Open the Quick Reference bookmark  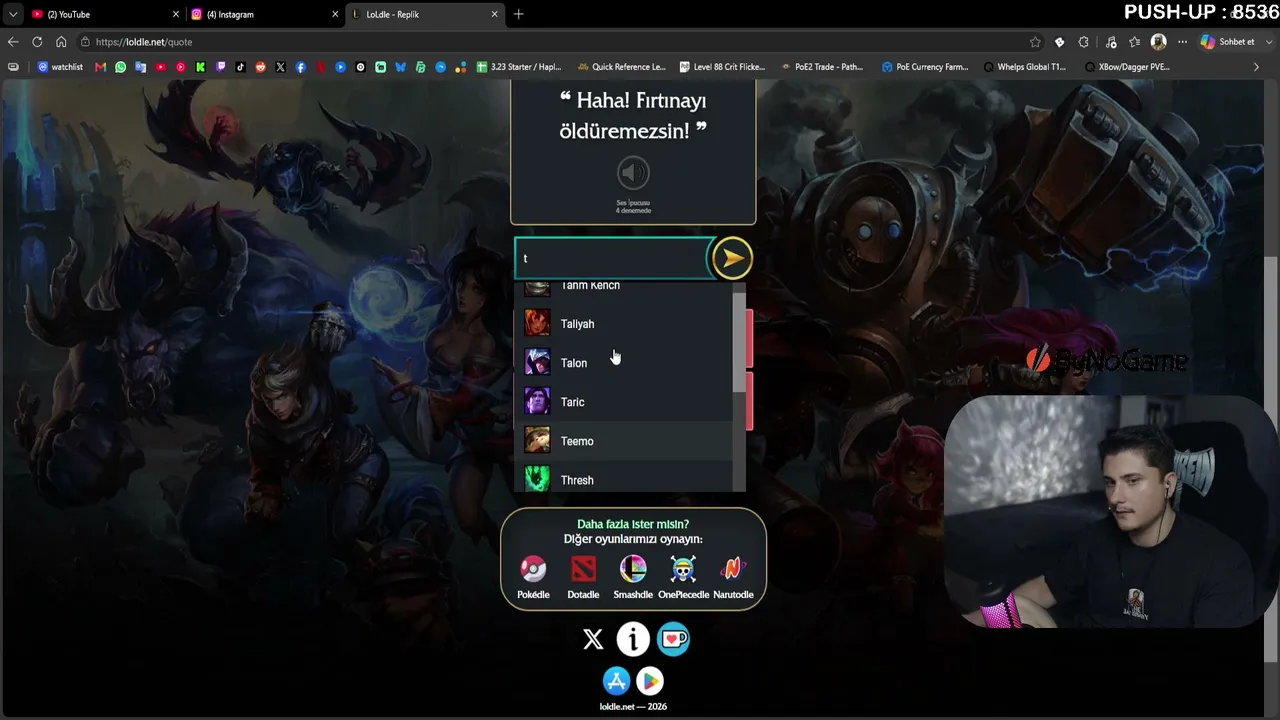point(621,67)
